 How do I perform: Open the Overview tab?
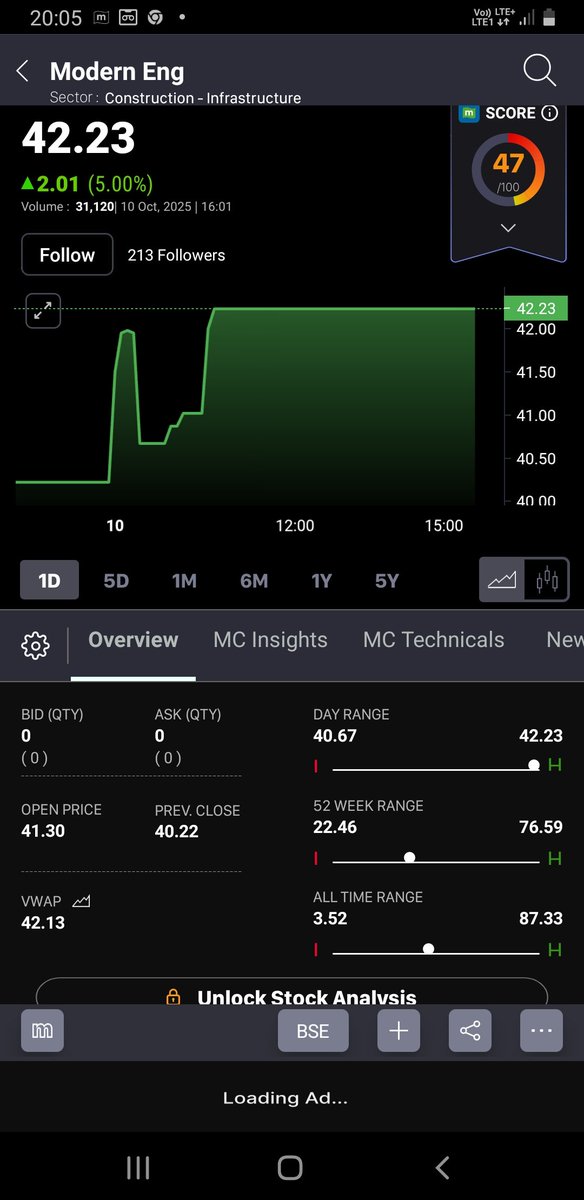point(133,640)
